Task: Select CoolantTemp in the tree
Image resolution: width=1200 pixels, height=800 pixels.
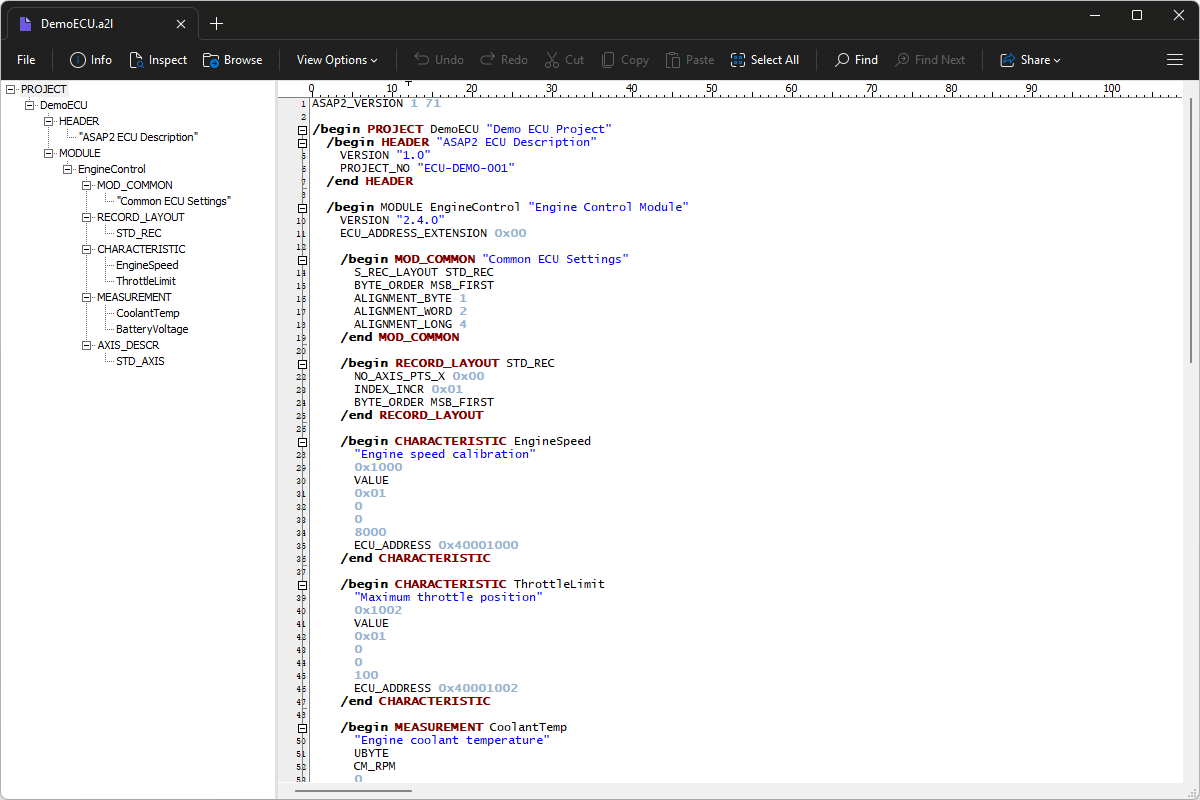Action: point(148,313)
